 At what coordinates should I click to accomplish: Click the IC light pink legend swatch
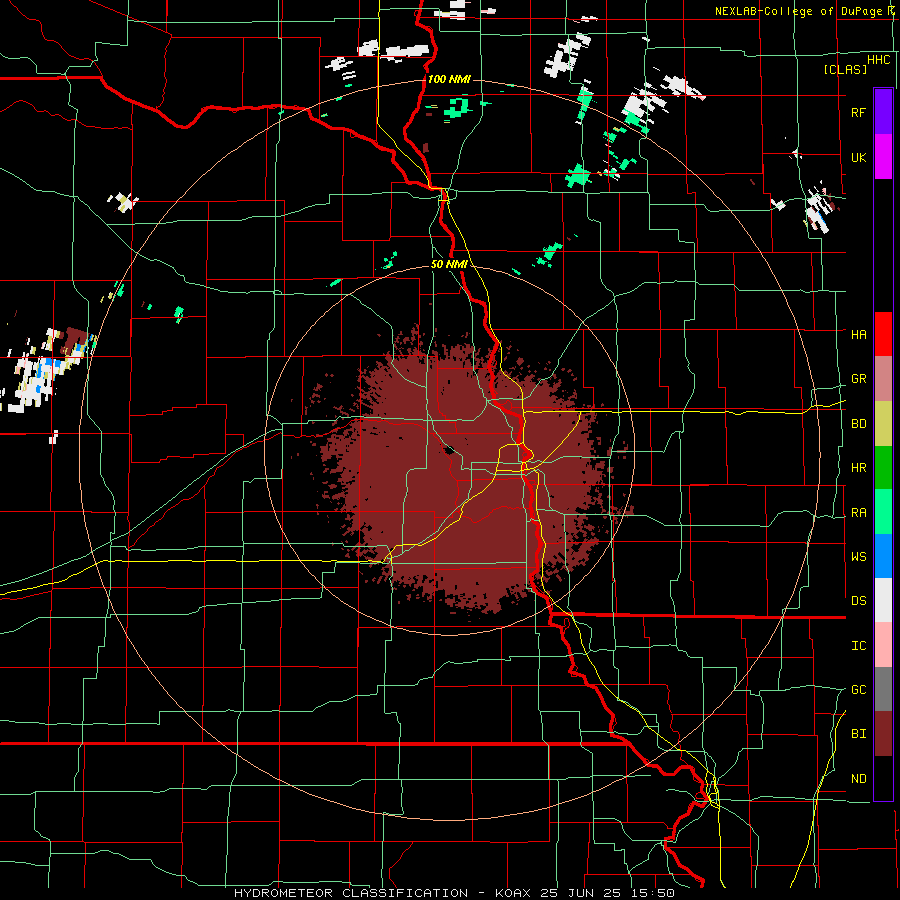(x=883, y=645)
